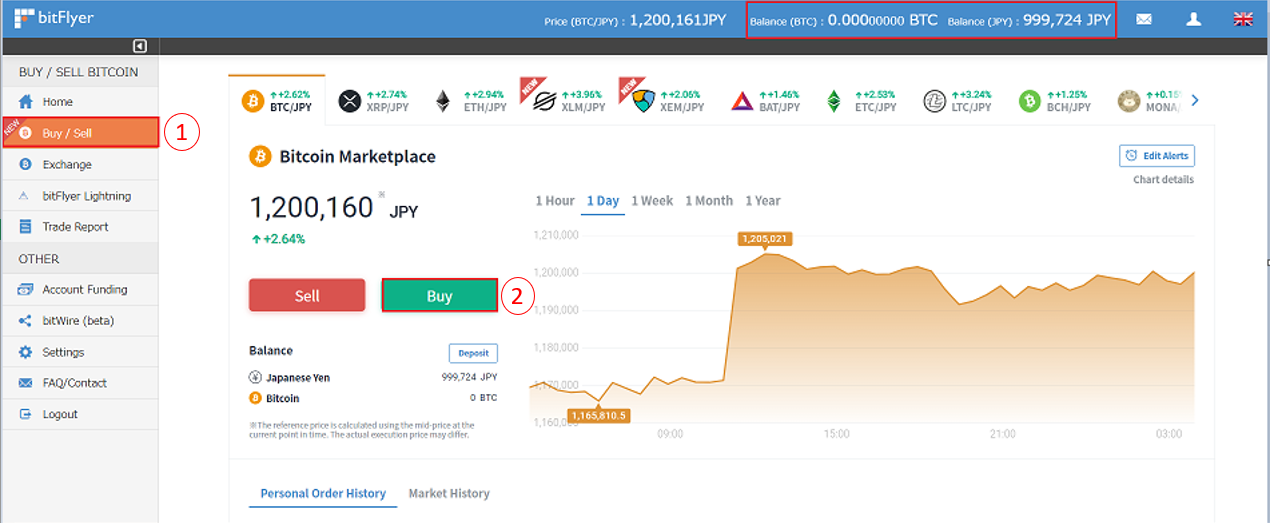Open Account Funding in sidebar

(x=80, y=290)
